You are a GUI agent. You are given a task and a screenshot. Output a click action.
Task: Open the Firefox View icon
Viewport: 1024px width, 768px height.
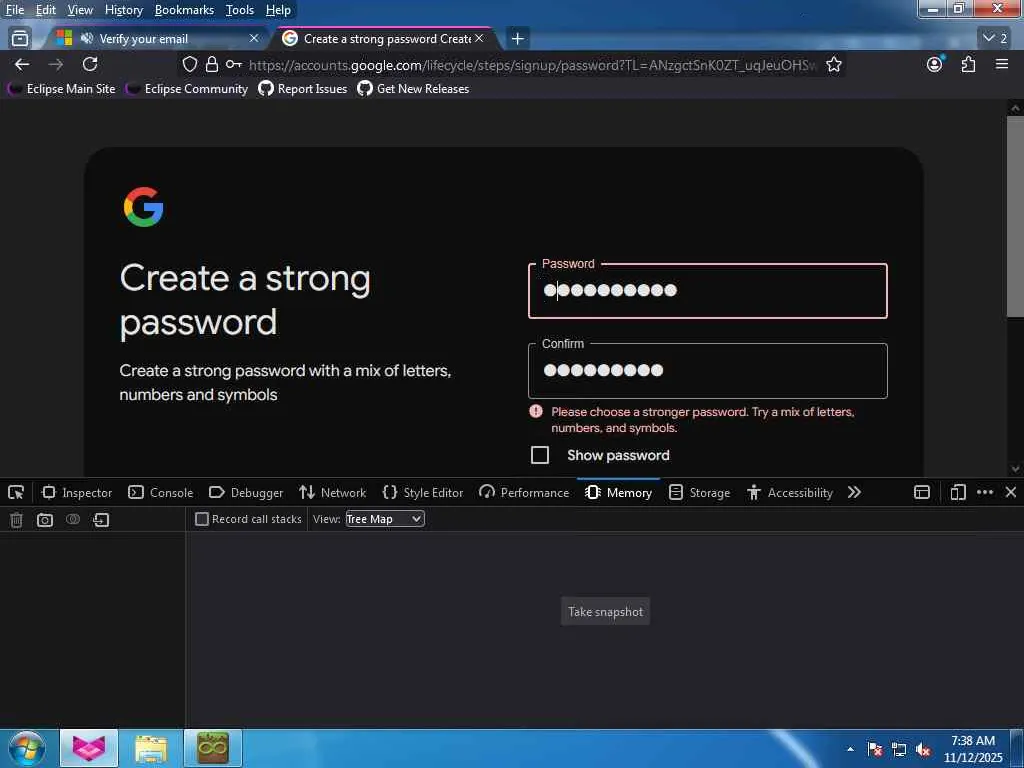(20, 39)
